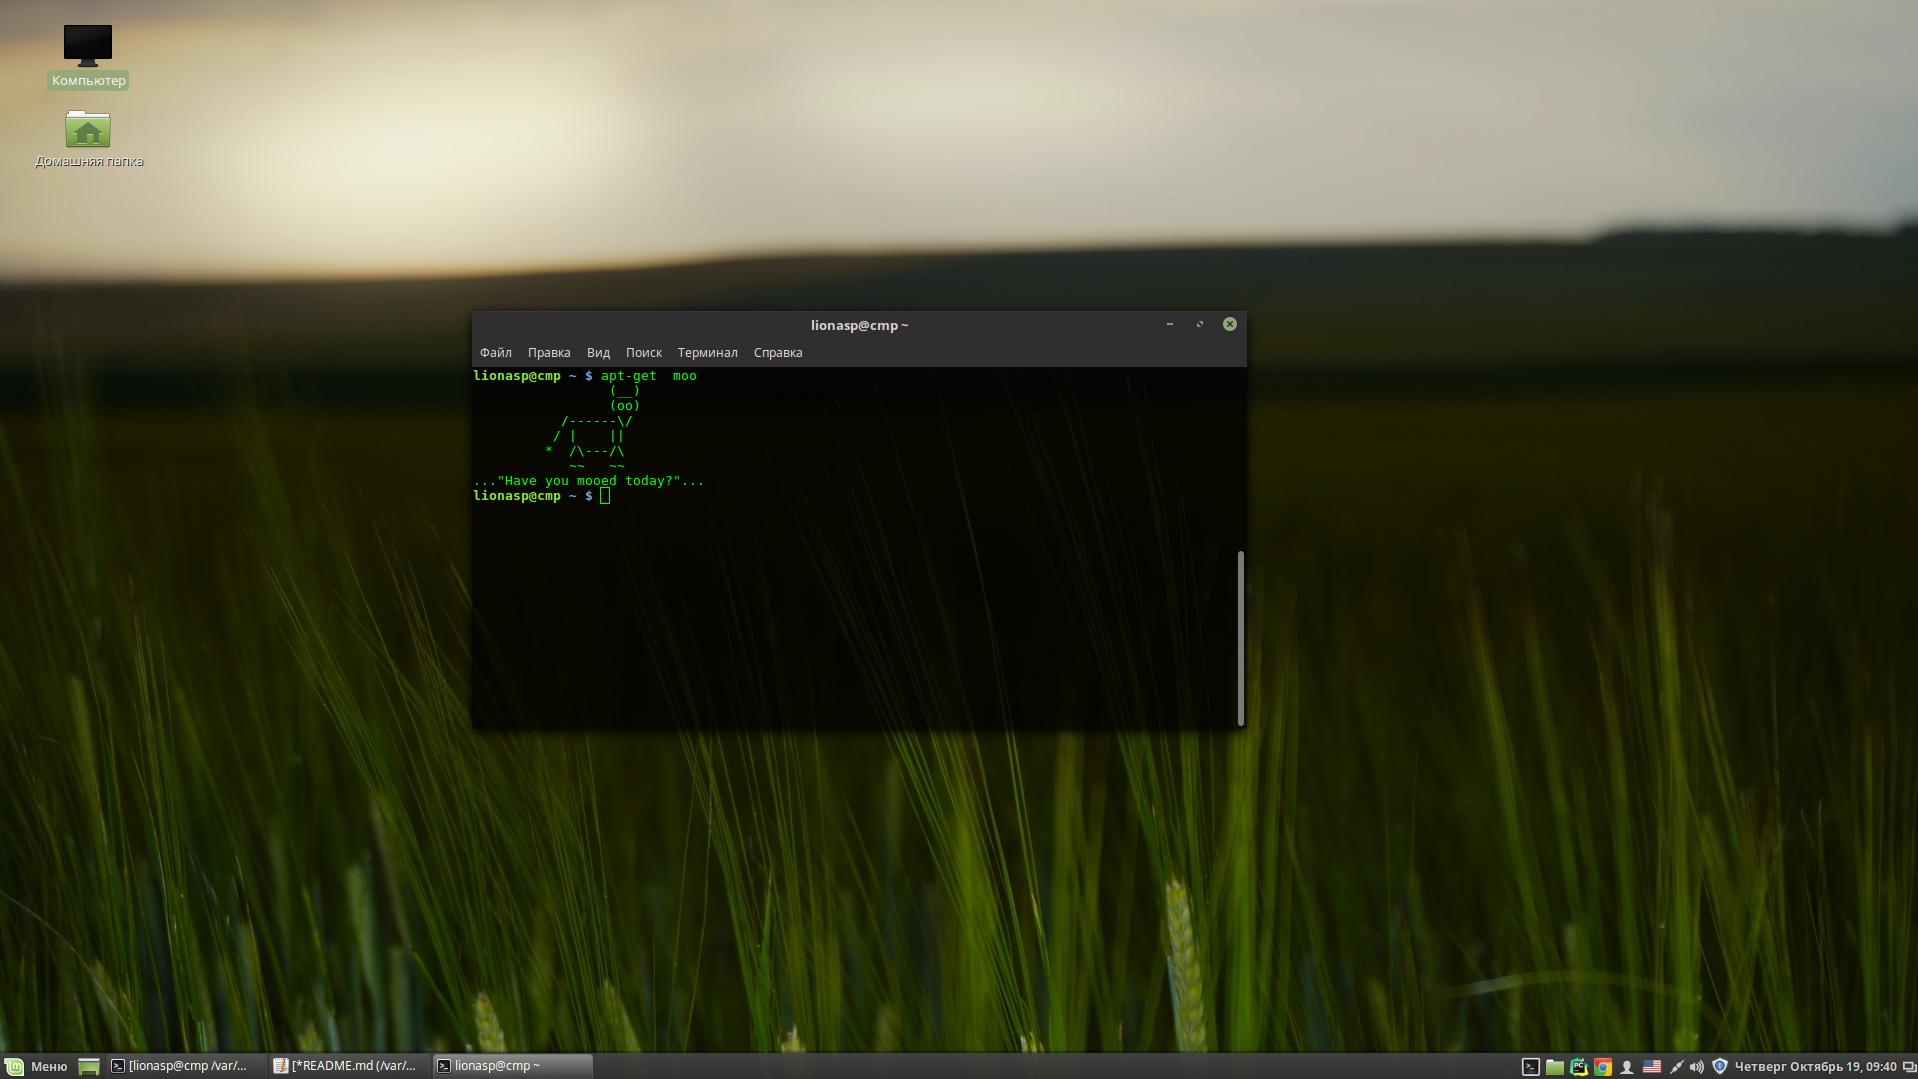
Task: Click the terminal title bar lionasp@cmp ~
Action: point(859,325)
